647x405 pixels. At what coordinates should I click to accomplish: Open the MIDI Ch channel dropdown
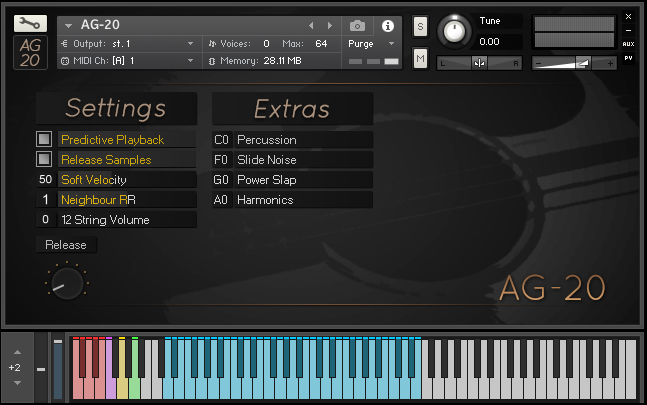coord(126,61)
